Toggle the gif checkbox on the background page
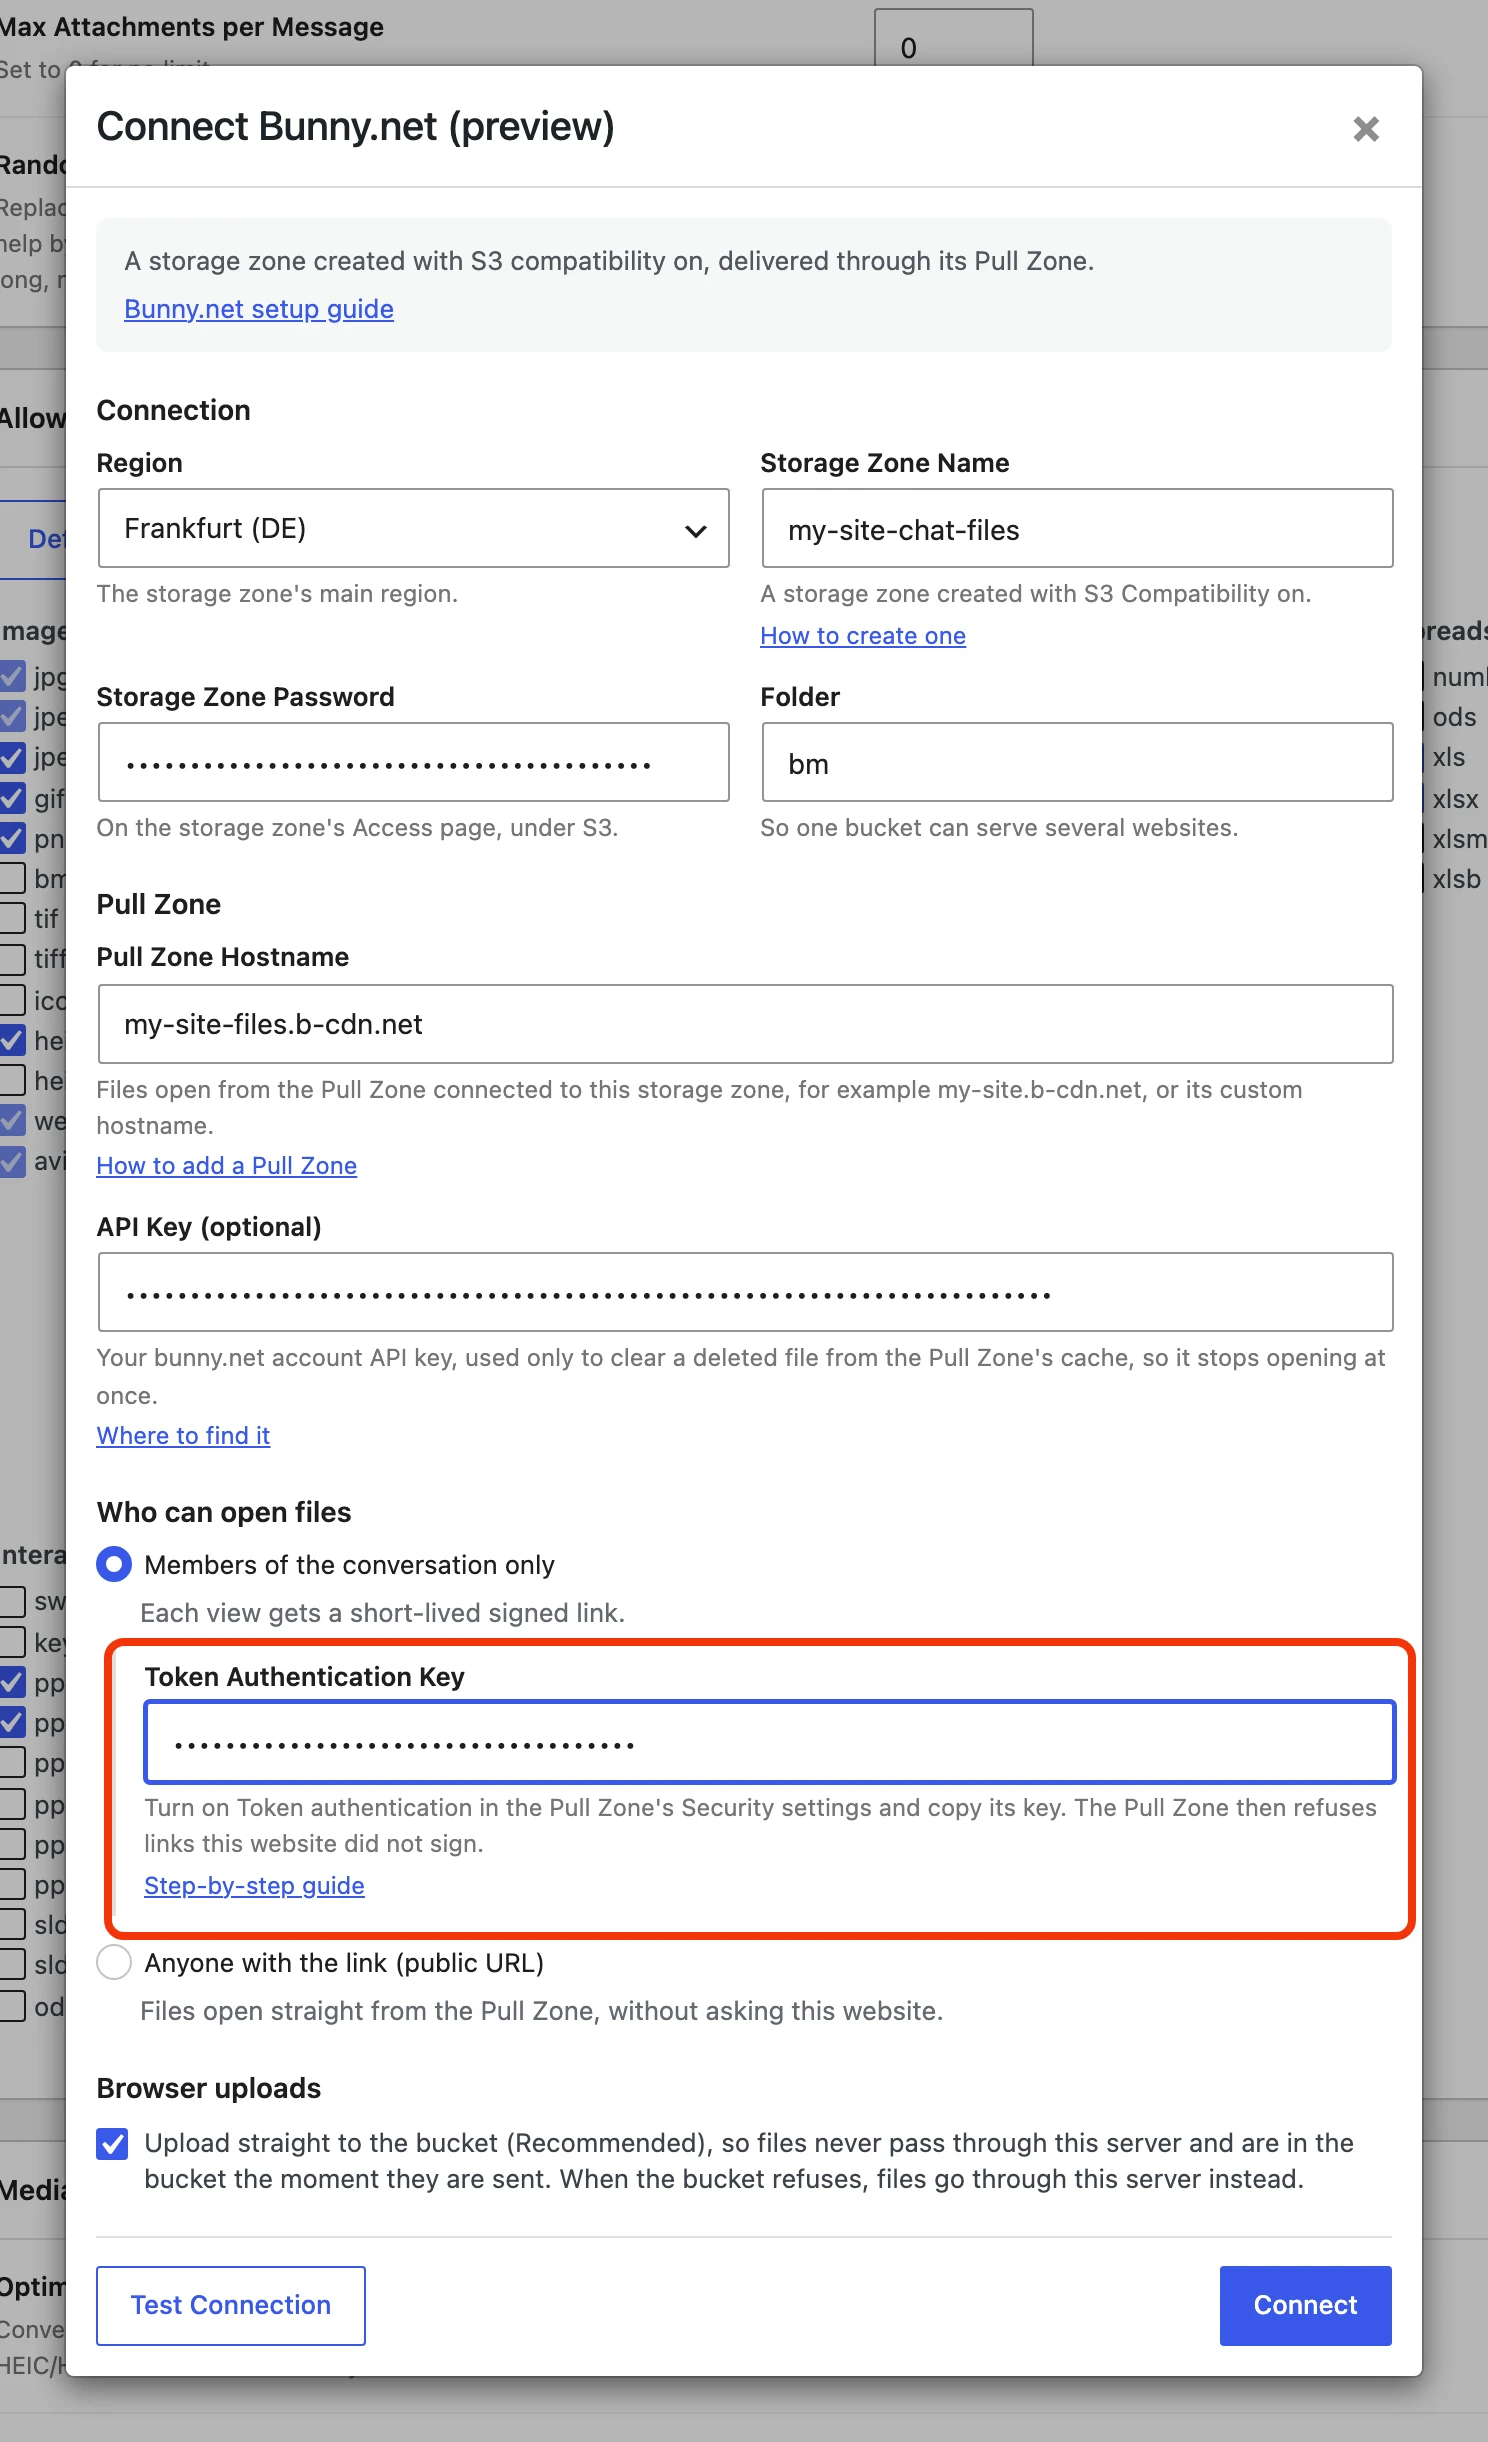1488x2442 pixels. coord(13,798)
